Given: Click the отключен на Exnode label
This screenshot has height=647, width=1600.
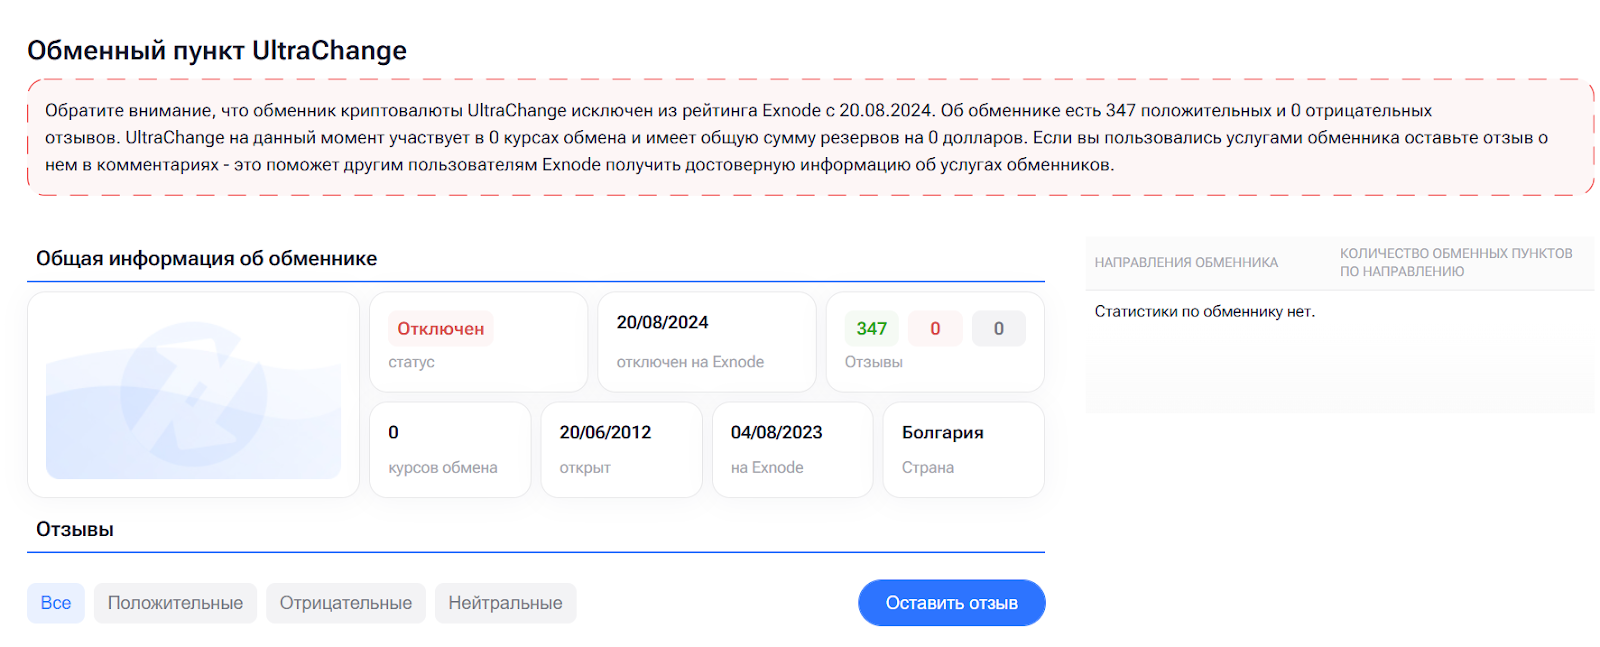Looking at the screenshot, I should (x=690, y=362).
